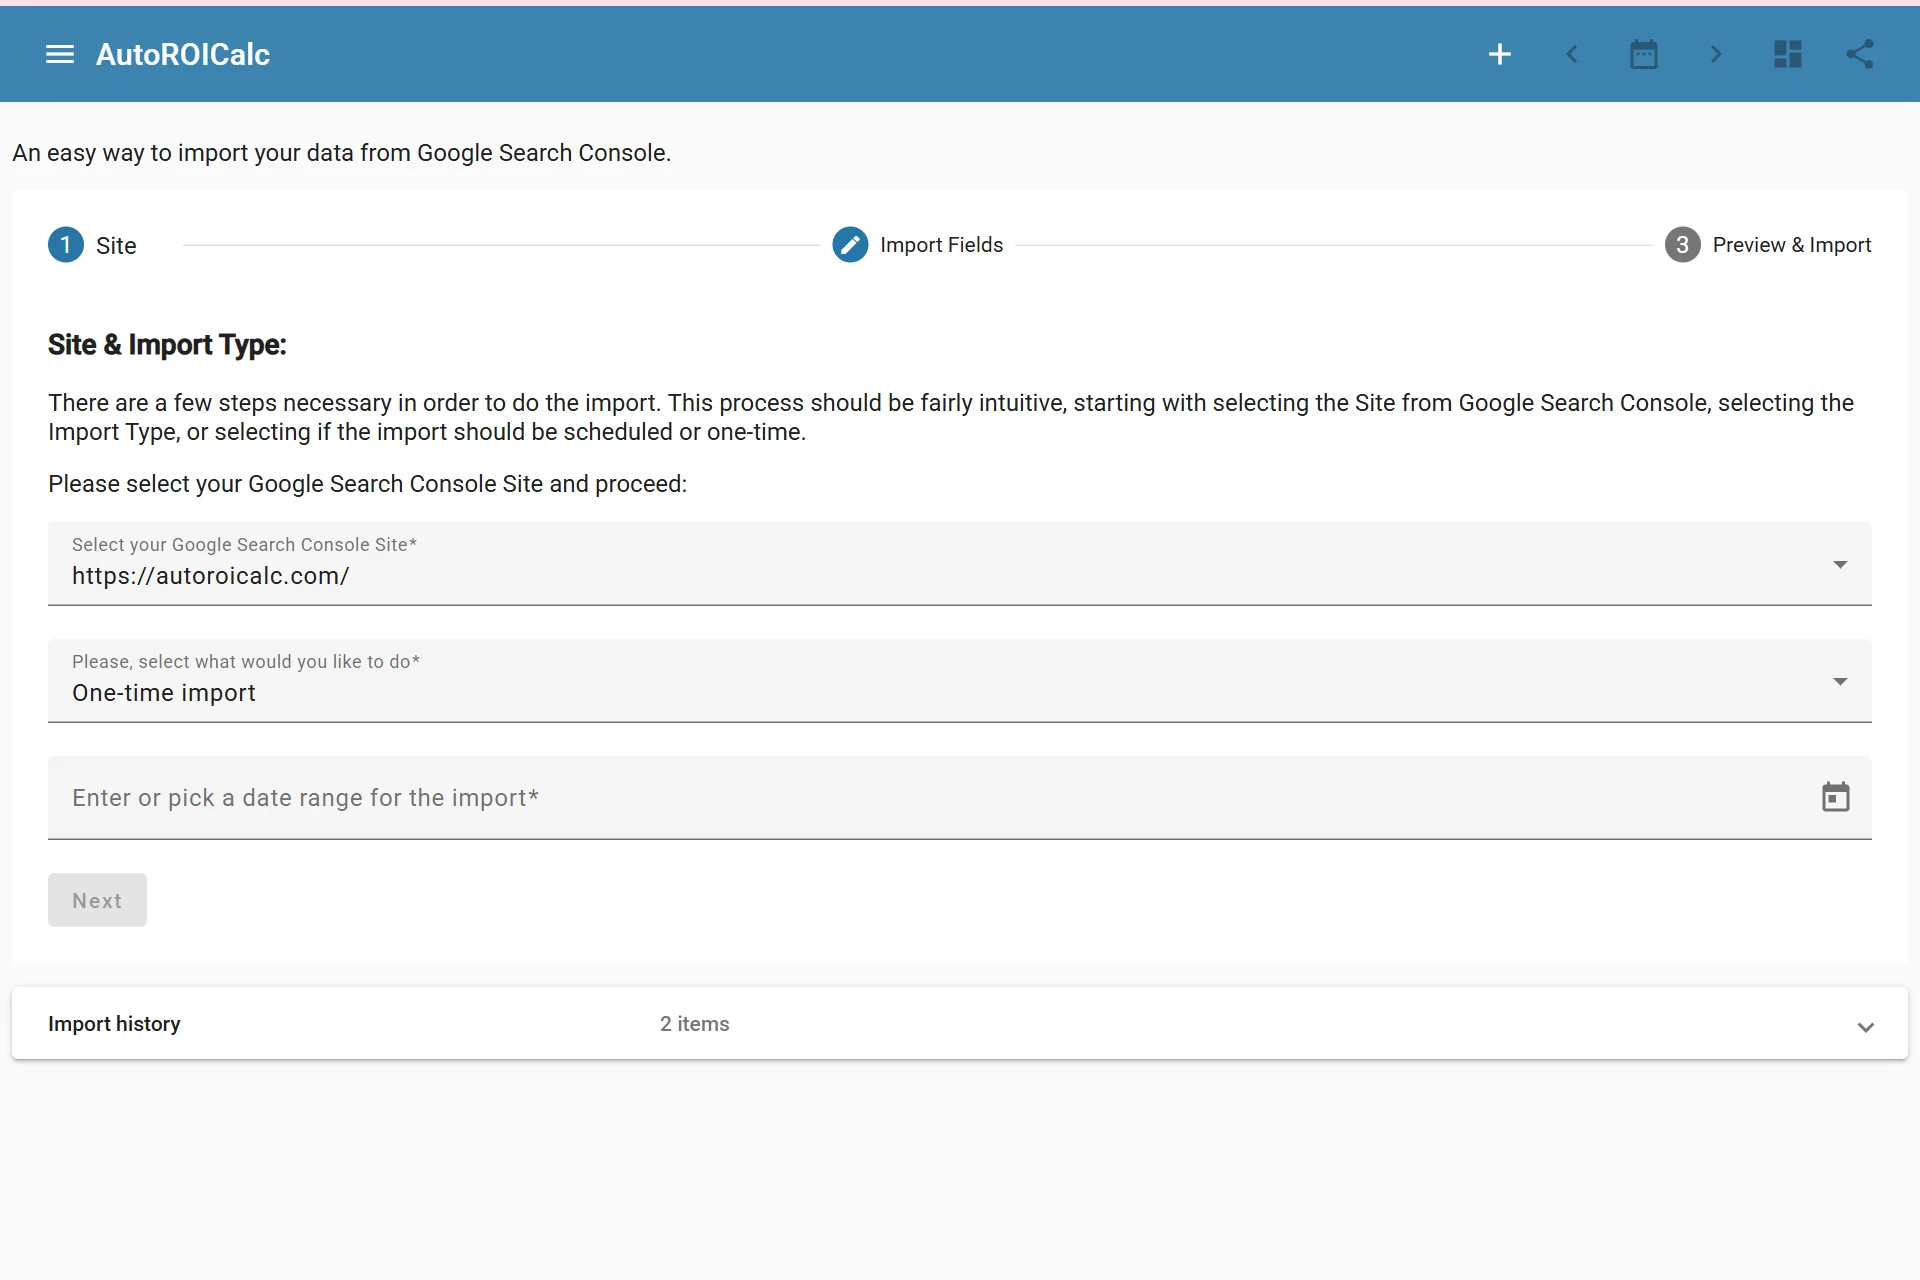
Task: Open the hamburger navigation menu
Action: [60, 54]
